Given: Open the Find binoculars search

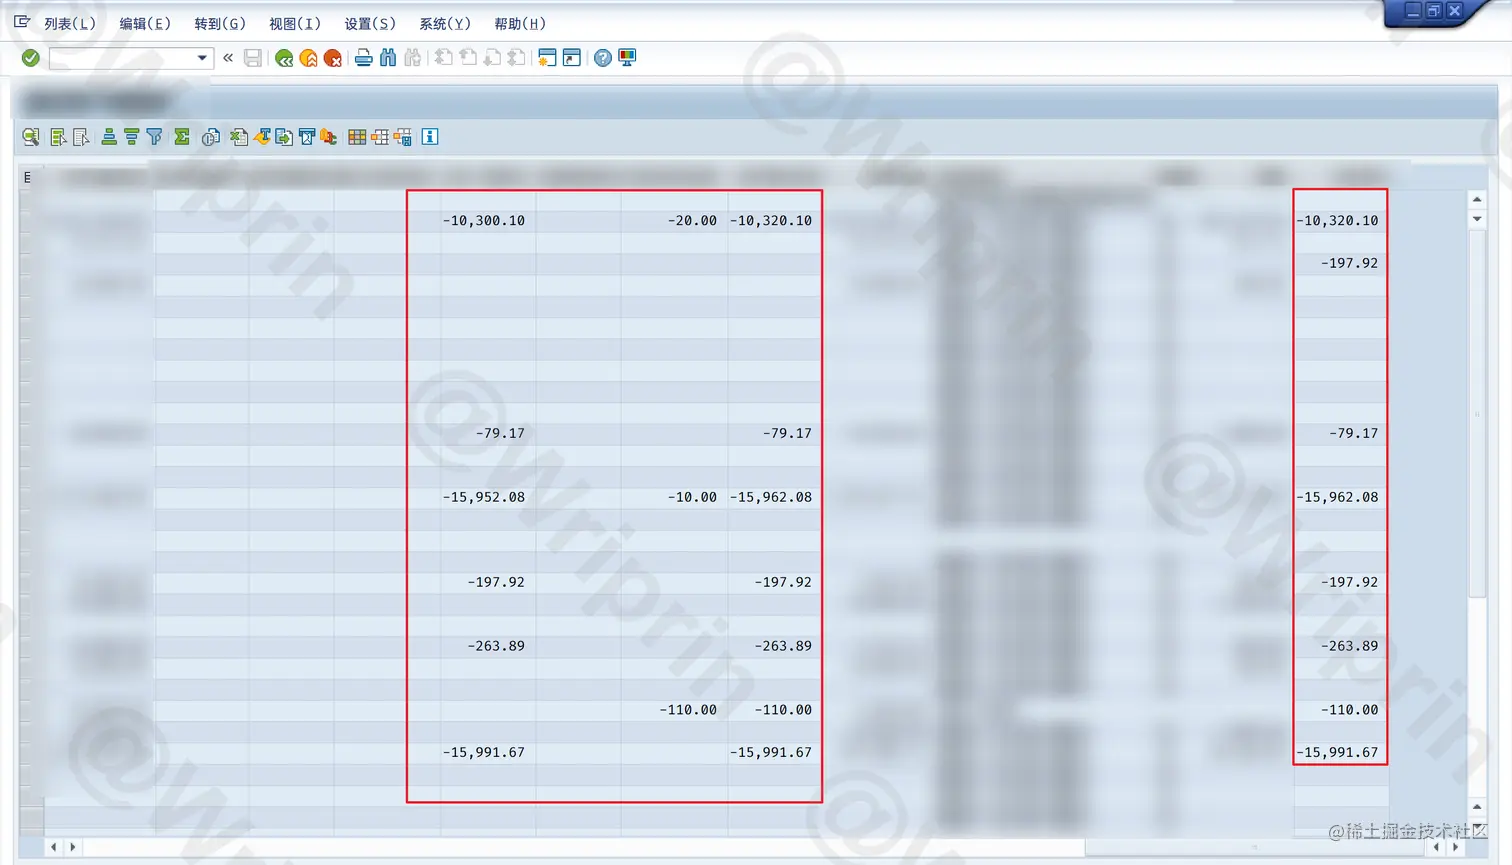Looking at the screenshot, I should pos(387,57).
